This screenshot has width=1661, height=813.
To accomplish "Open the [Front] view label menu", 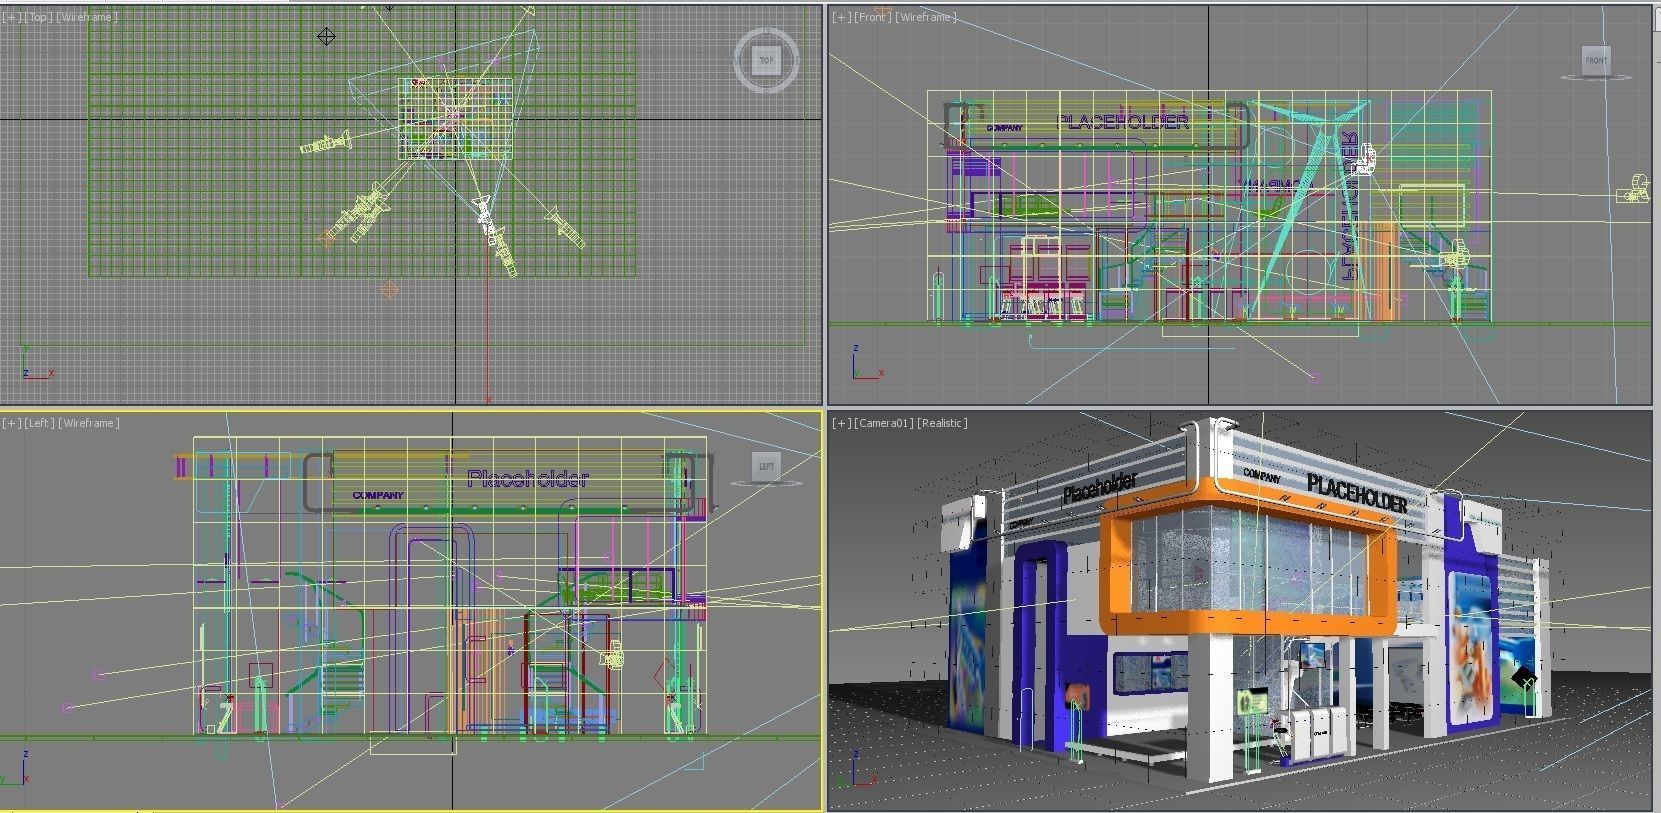I will coord(873,17).
